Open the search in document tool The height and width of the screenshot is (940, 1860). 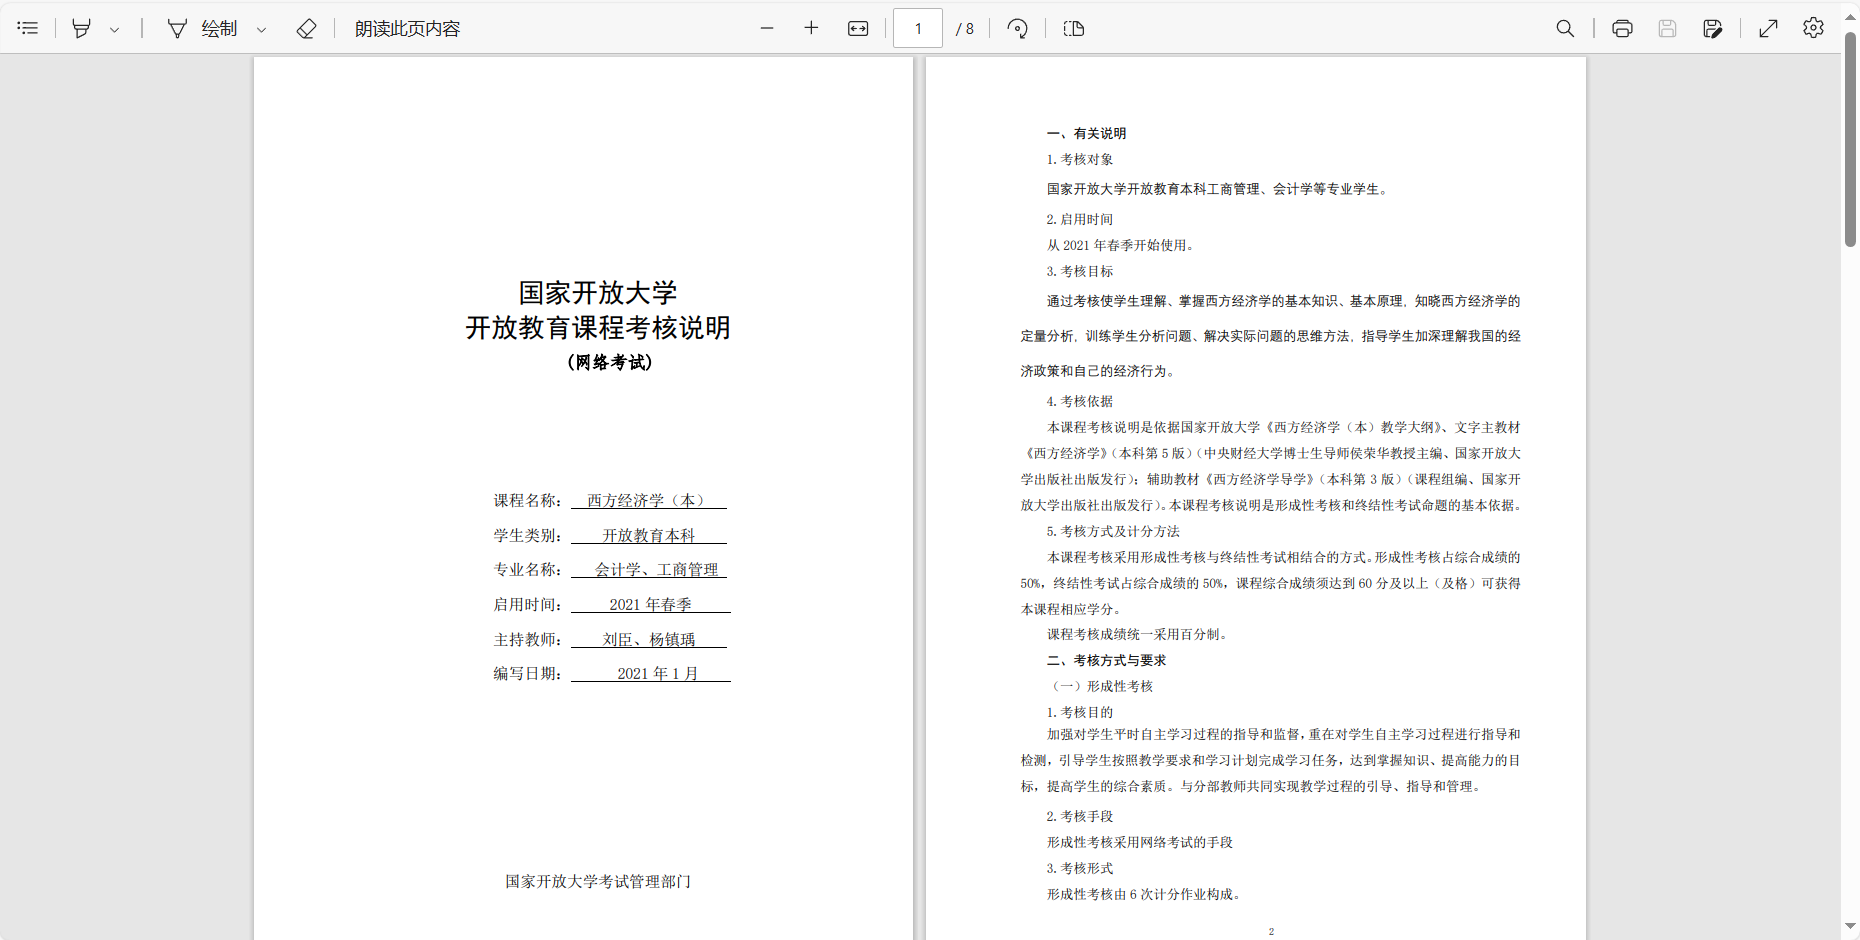(x=1565, y=28)
